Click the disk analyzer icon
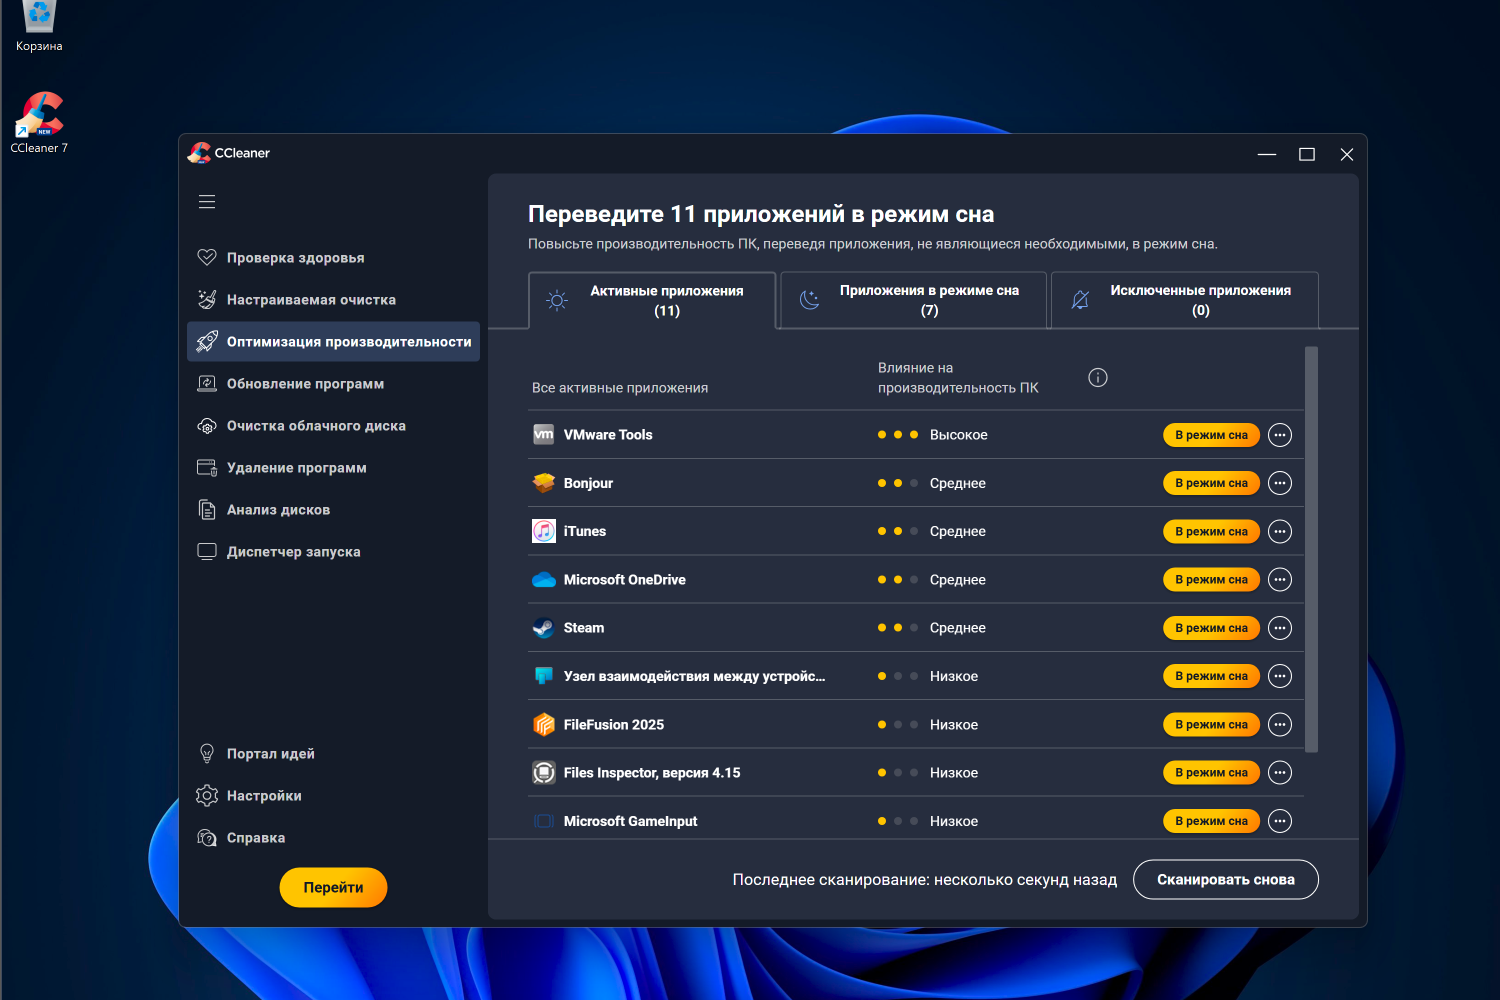Image resolution: width=1500 pixels, height=1000 pixels. 207,510
